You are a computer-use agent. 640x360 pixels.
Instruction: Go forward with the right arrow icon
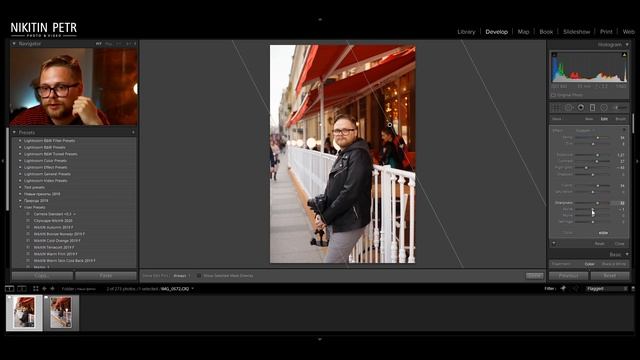coord(52,289)
